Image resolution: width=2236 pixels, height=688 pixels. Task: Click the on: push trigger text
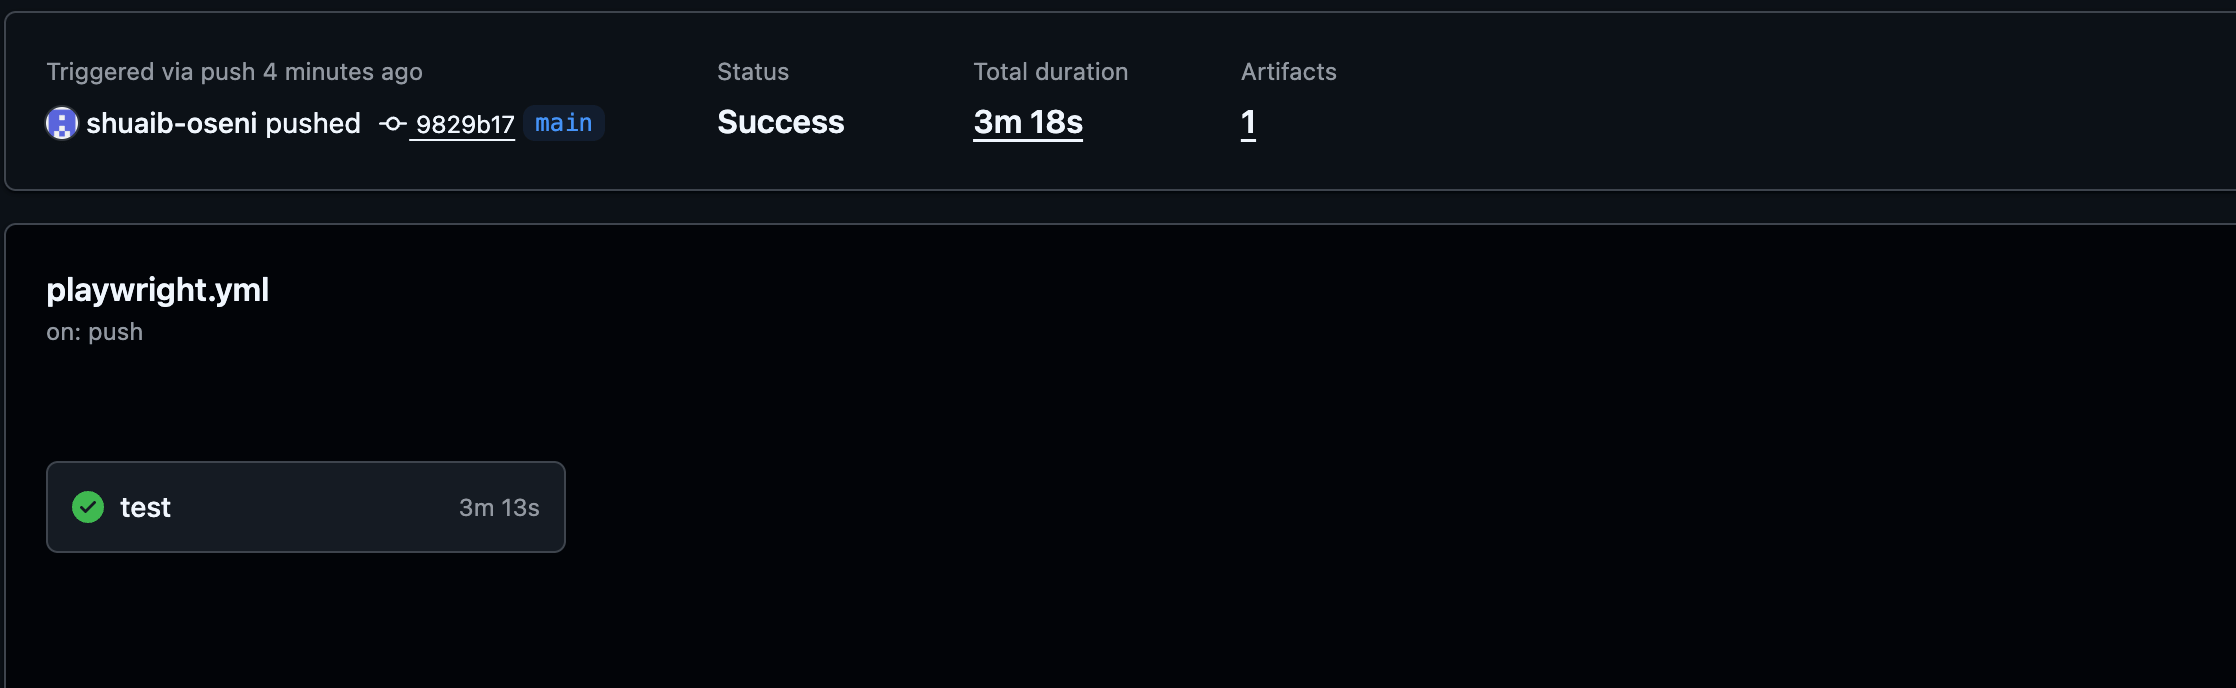coord(95,332)
